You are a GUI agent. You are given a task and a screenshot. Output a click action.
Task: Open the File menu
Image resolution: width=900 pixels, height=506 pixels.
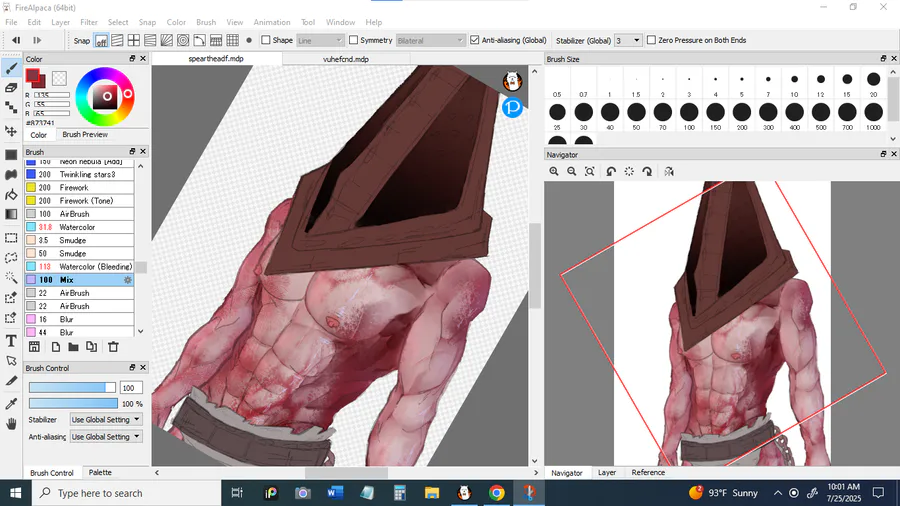(x=11, y=22)
